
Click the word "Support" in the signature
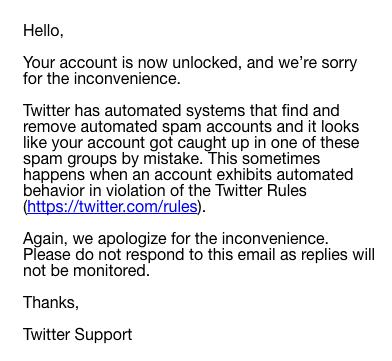[x=103, y=335]
